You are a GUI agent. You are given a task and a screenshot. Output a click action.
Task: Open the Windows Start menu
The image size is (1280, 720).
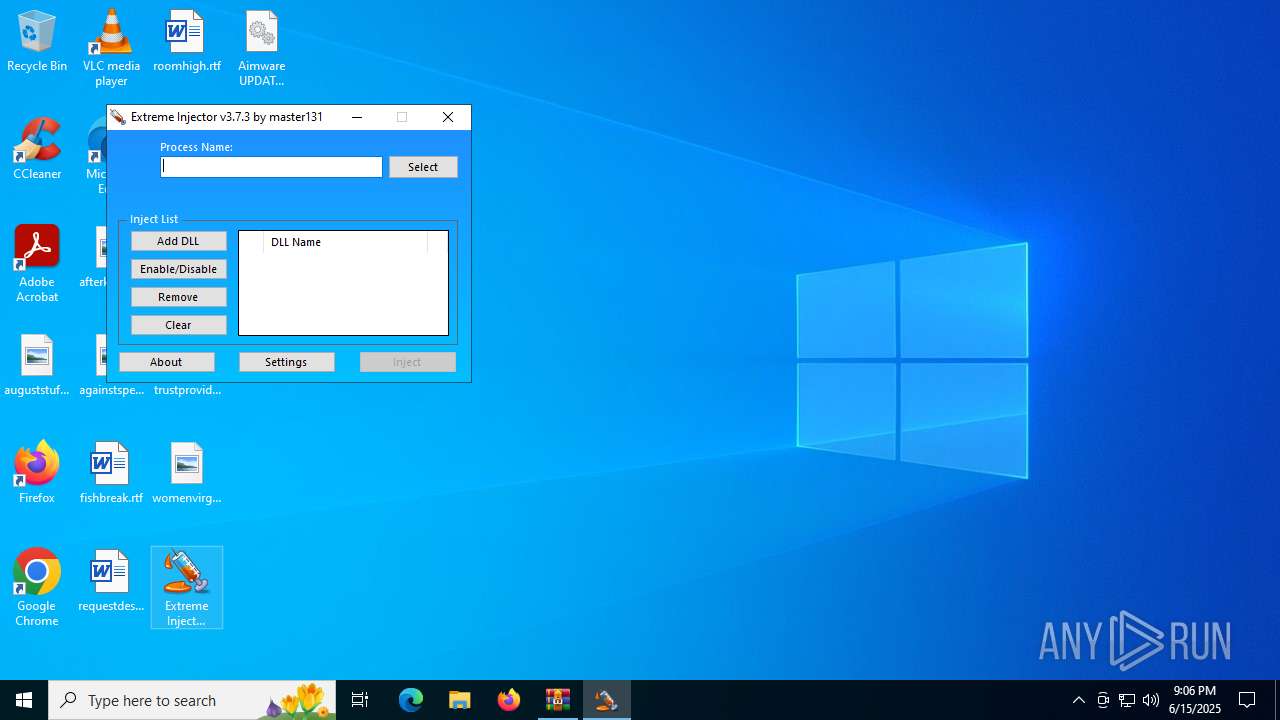(x=24, y=700)
